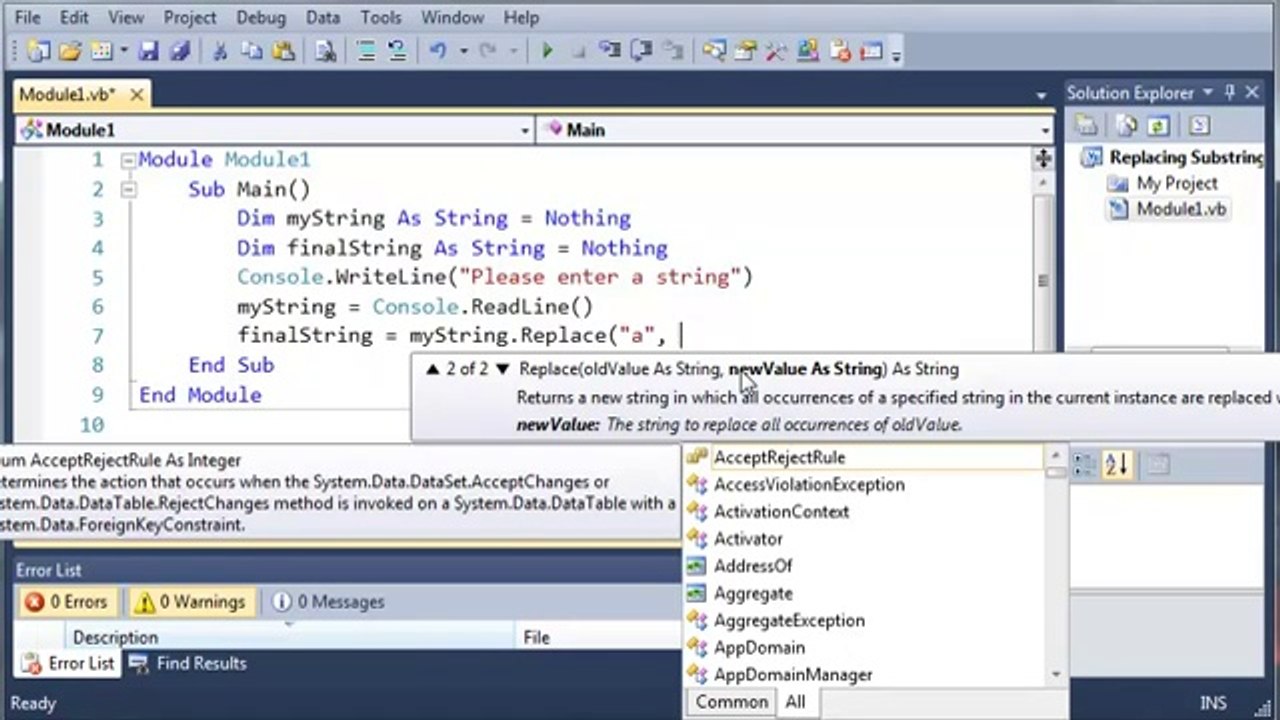The height and width of the screenshot is (720, 1280).
Task: Select My Project in Solution Explorer
Action: (x=1176, y=183)
